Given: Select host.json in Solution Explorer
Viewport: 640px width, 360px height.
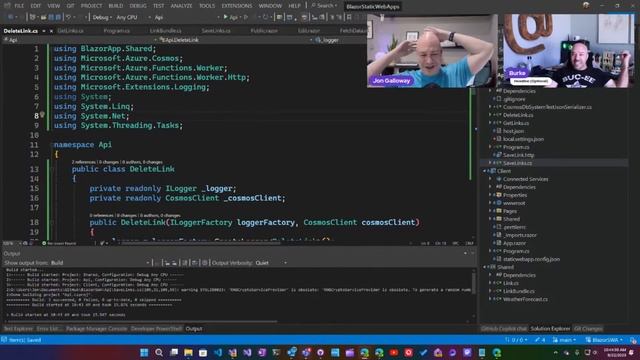Looking at the screenshot, I should click(x=513, y=131).
